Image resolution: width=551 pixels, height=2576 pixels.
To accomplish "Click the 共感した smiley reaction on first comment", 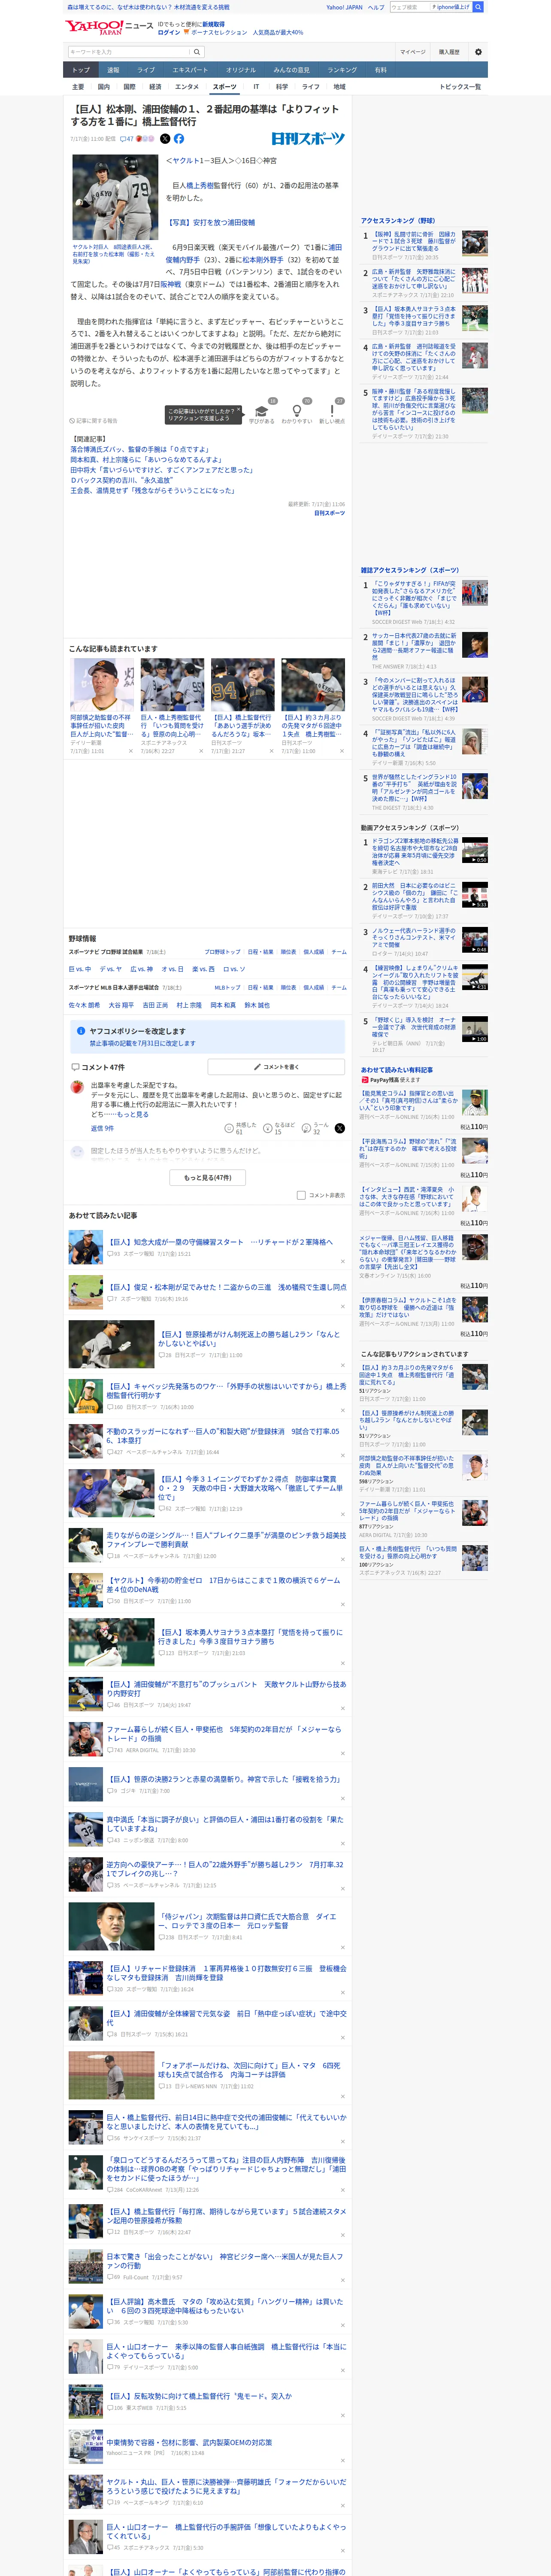I will pos(229,1127).
